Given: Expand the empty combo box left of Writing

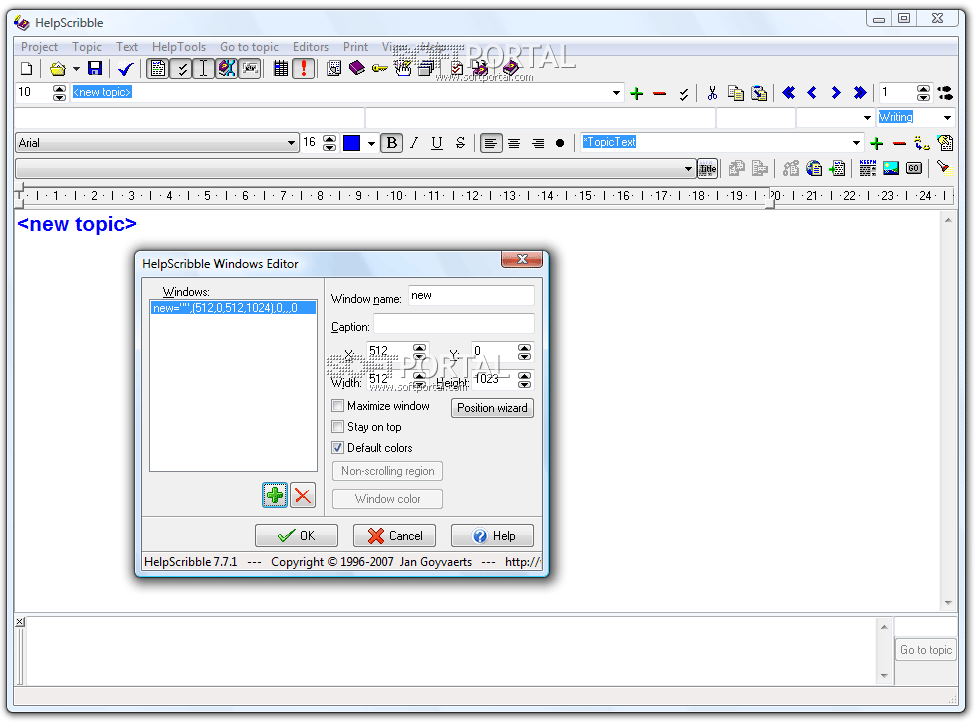Looking at the screenshot, I should [x=867, y=117].
